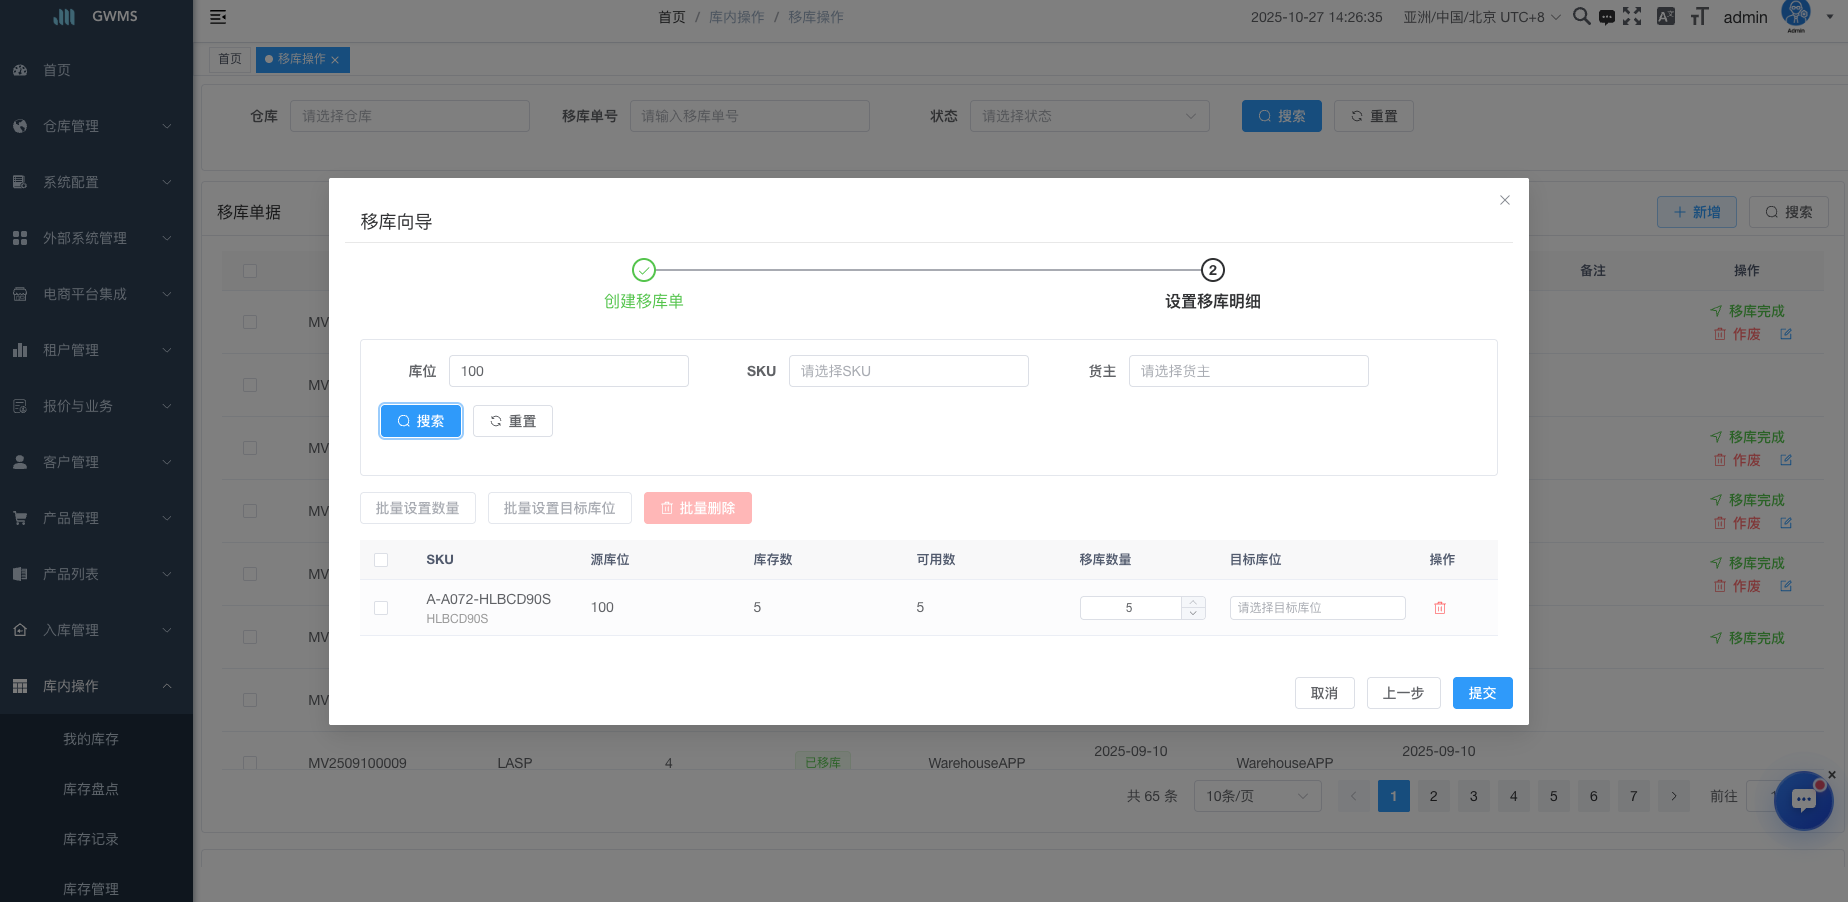This screenshot has width=1848, height=902.
Task: Switch to the 首页 tab
Action: click(229, 59)
